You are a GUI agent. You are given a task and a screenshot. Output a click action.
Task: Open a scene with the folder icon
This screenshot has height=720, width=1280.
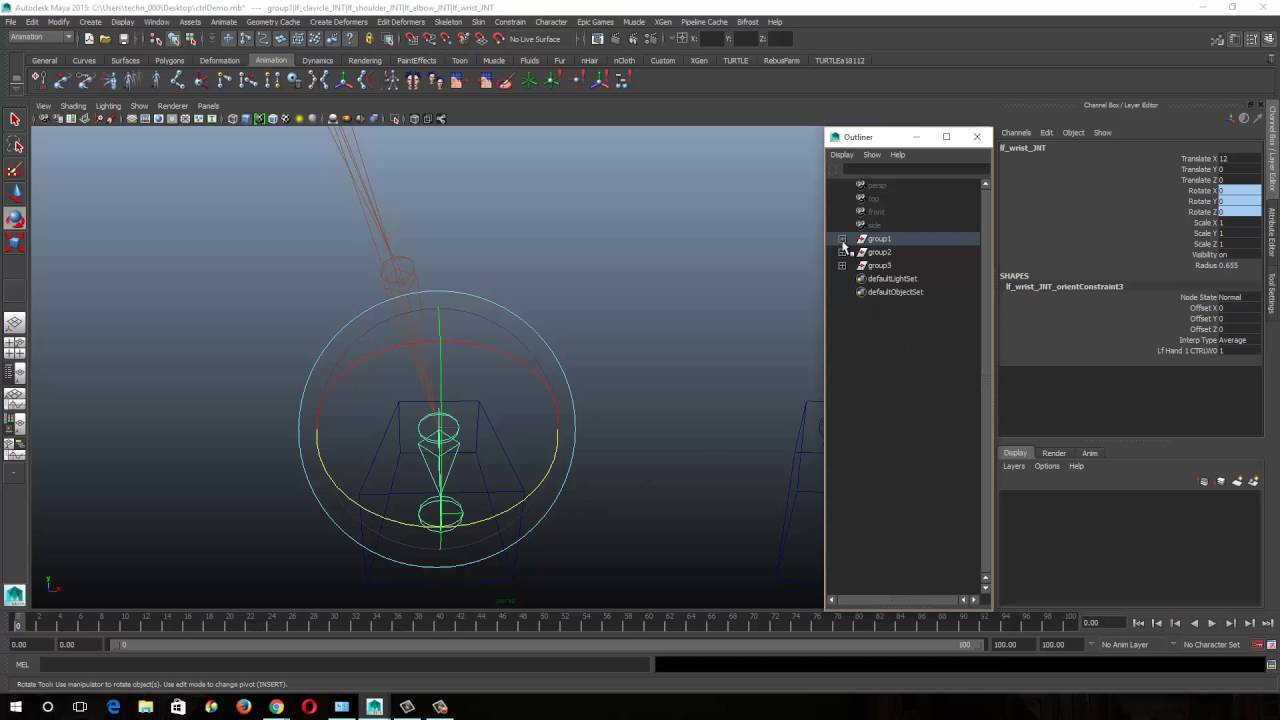click(105, 39)
